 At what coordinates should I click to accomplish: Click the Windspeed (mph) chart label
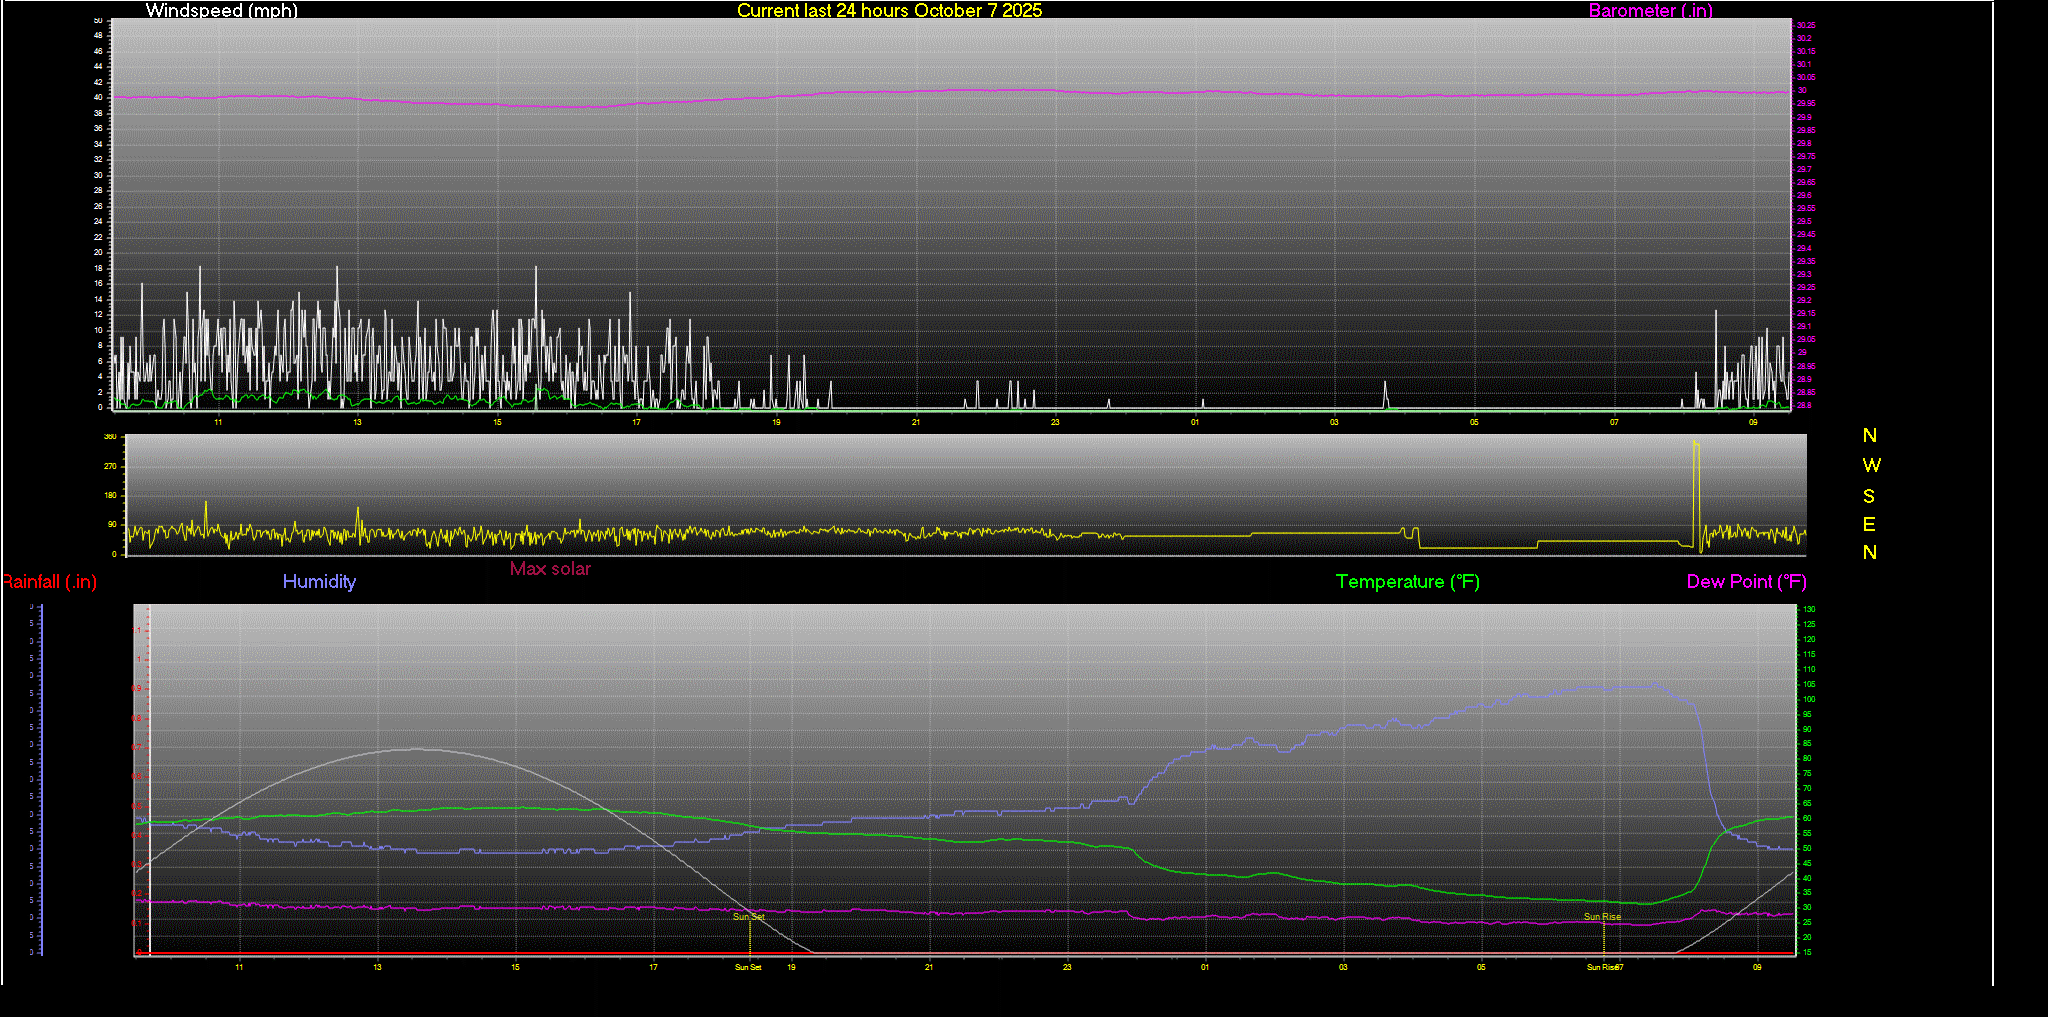pyautogui.click(x=221, y=11)
